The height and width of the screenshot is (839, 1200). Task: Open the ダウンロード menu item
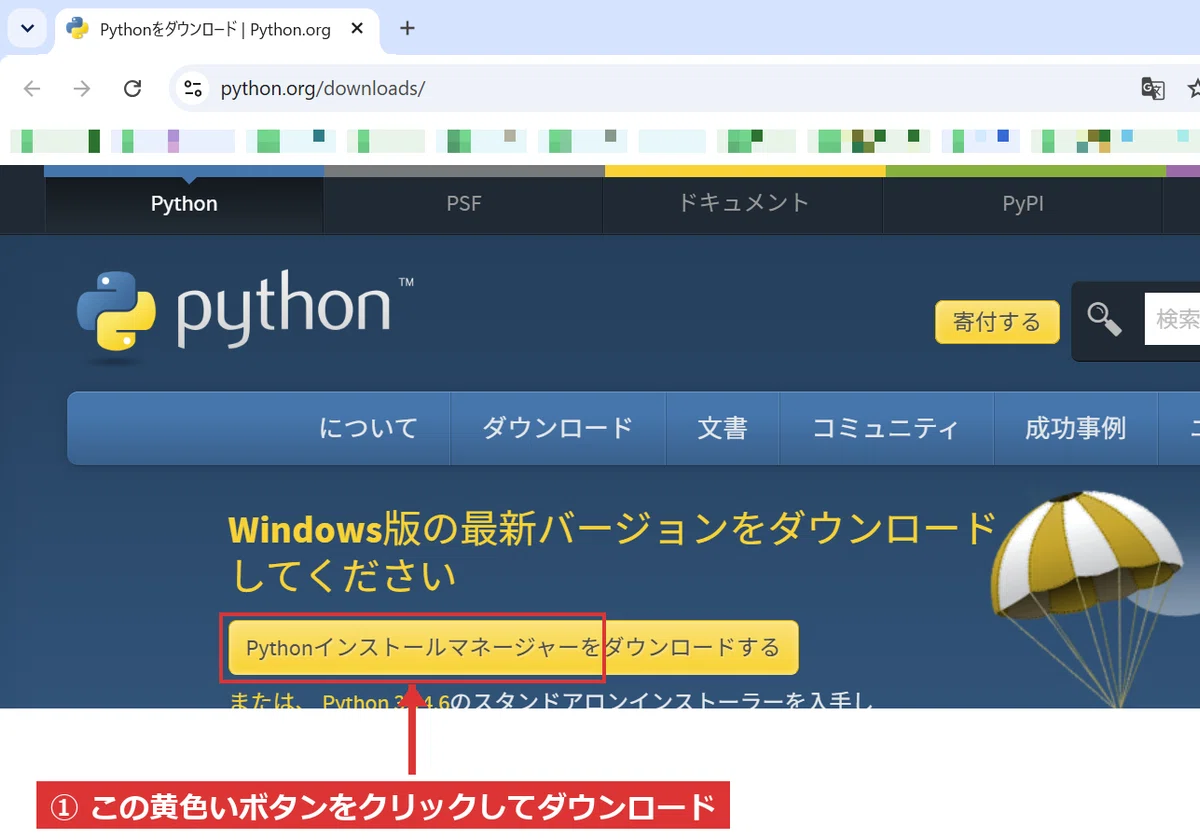[558, 428]
